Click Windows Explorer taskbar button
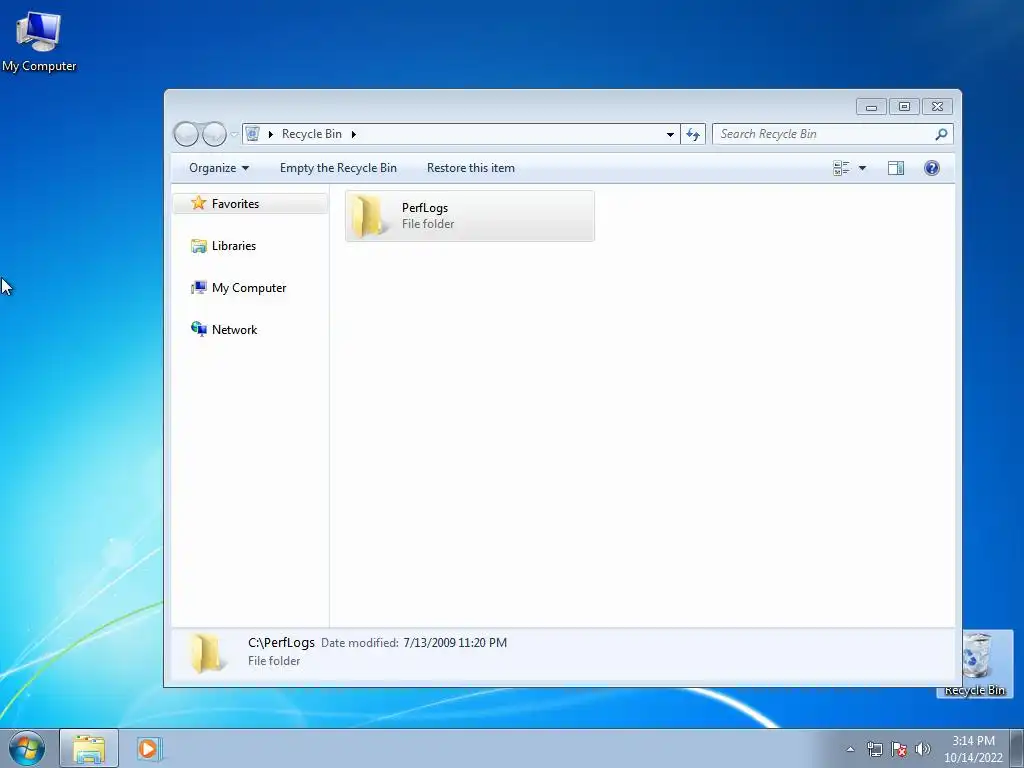Image resolution: width=1024 pixels, height=768 pixels. tap(89, 748)
